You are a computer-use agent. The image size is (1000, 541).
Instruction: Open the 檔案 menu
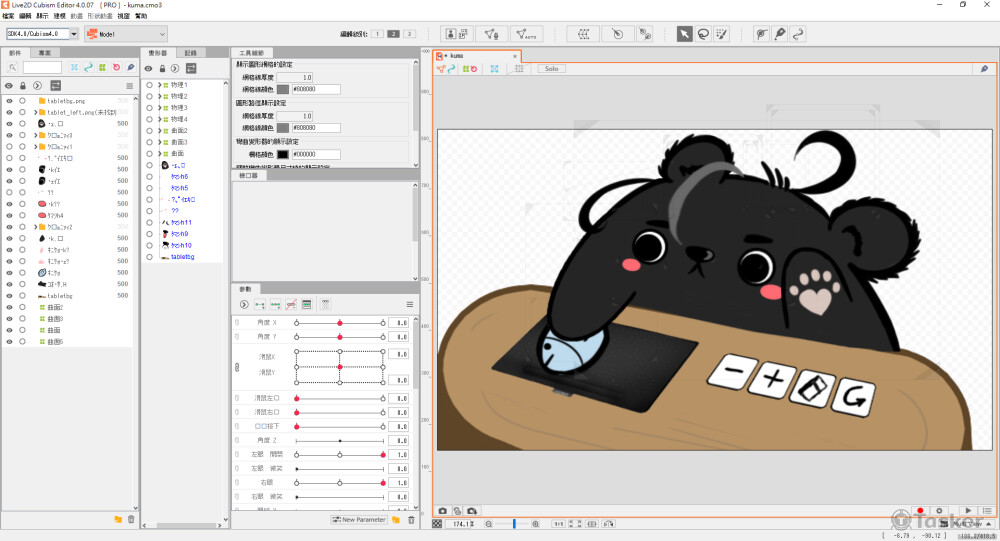point(8,16)
